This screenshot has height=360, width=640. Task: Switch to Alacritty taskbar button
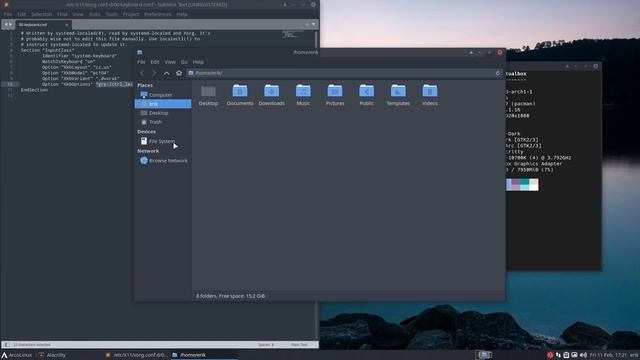coord(52,355)
